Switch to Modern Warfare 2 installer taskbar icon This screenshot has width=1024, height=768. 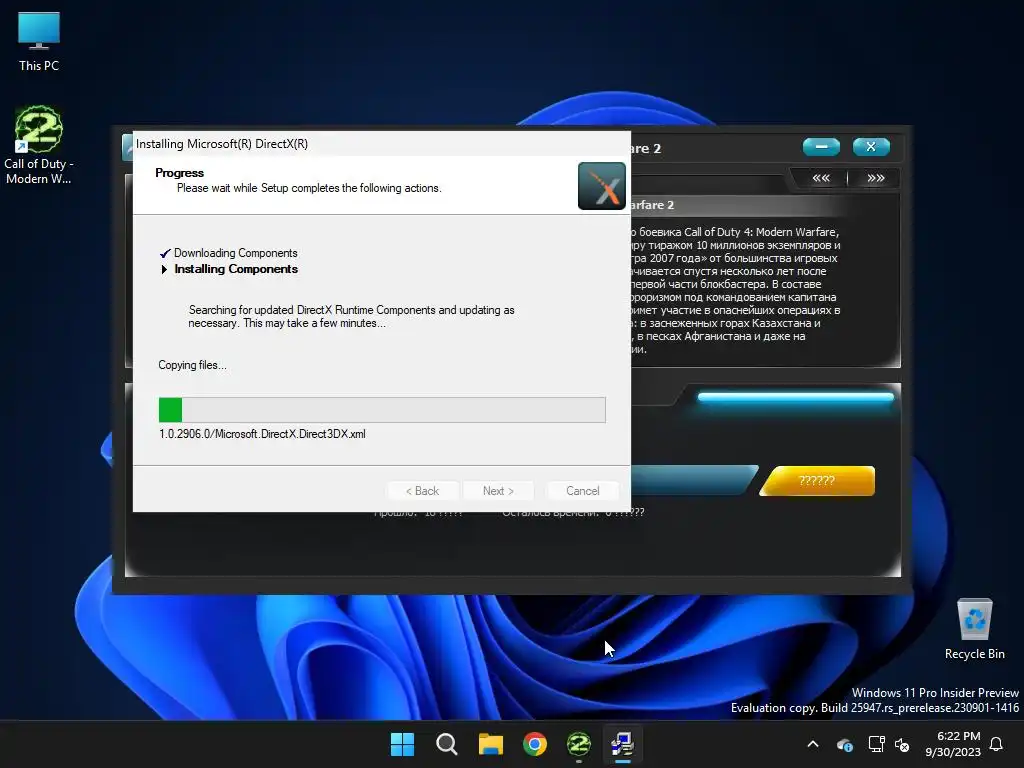click(579, 744)
